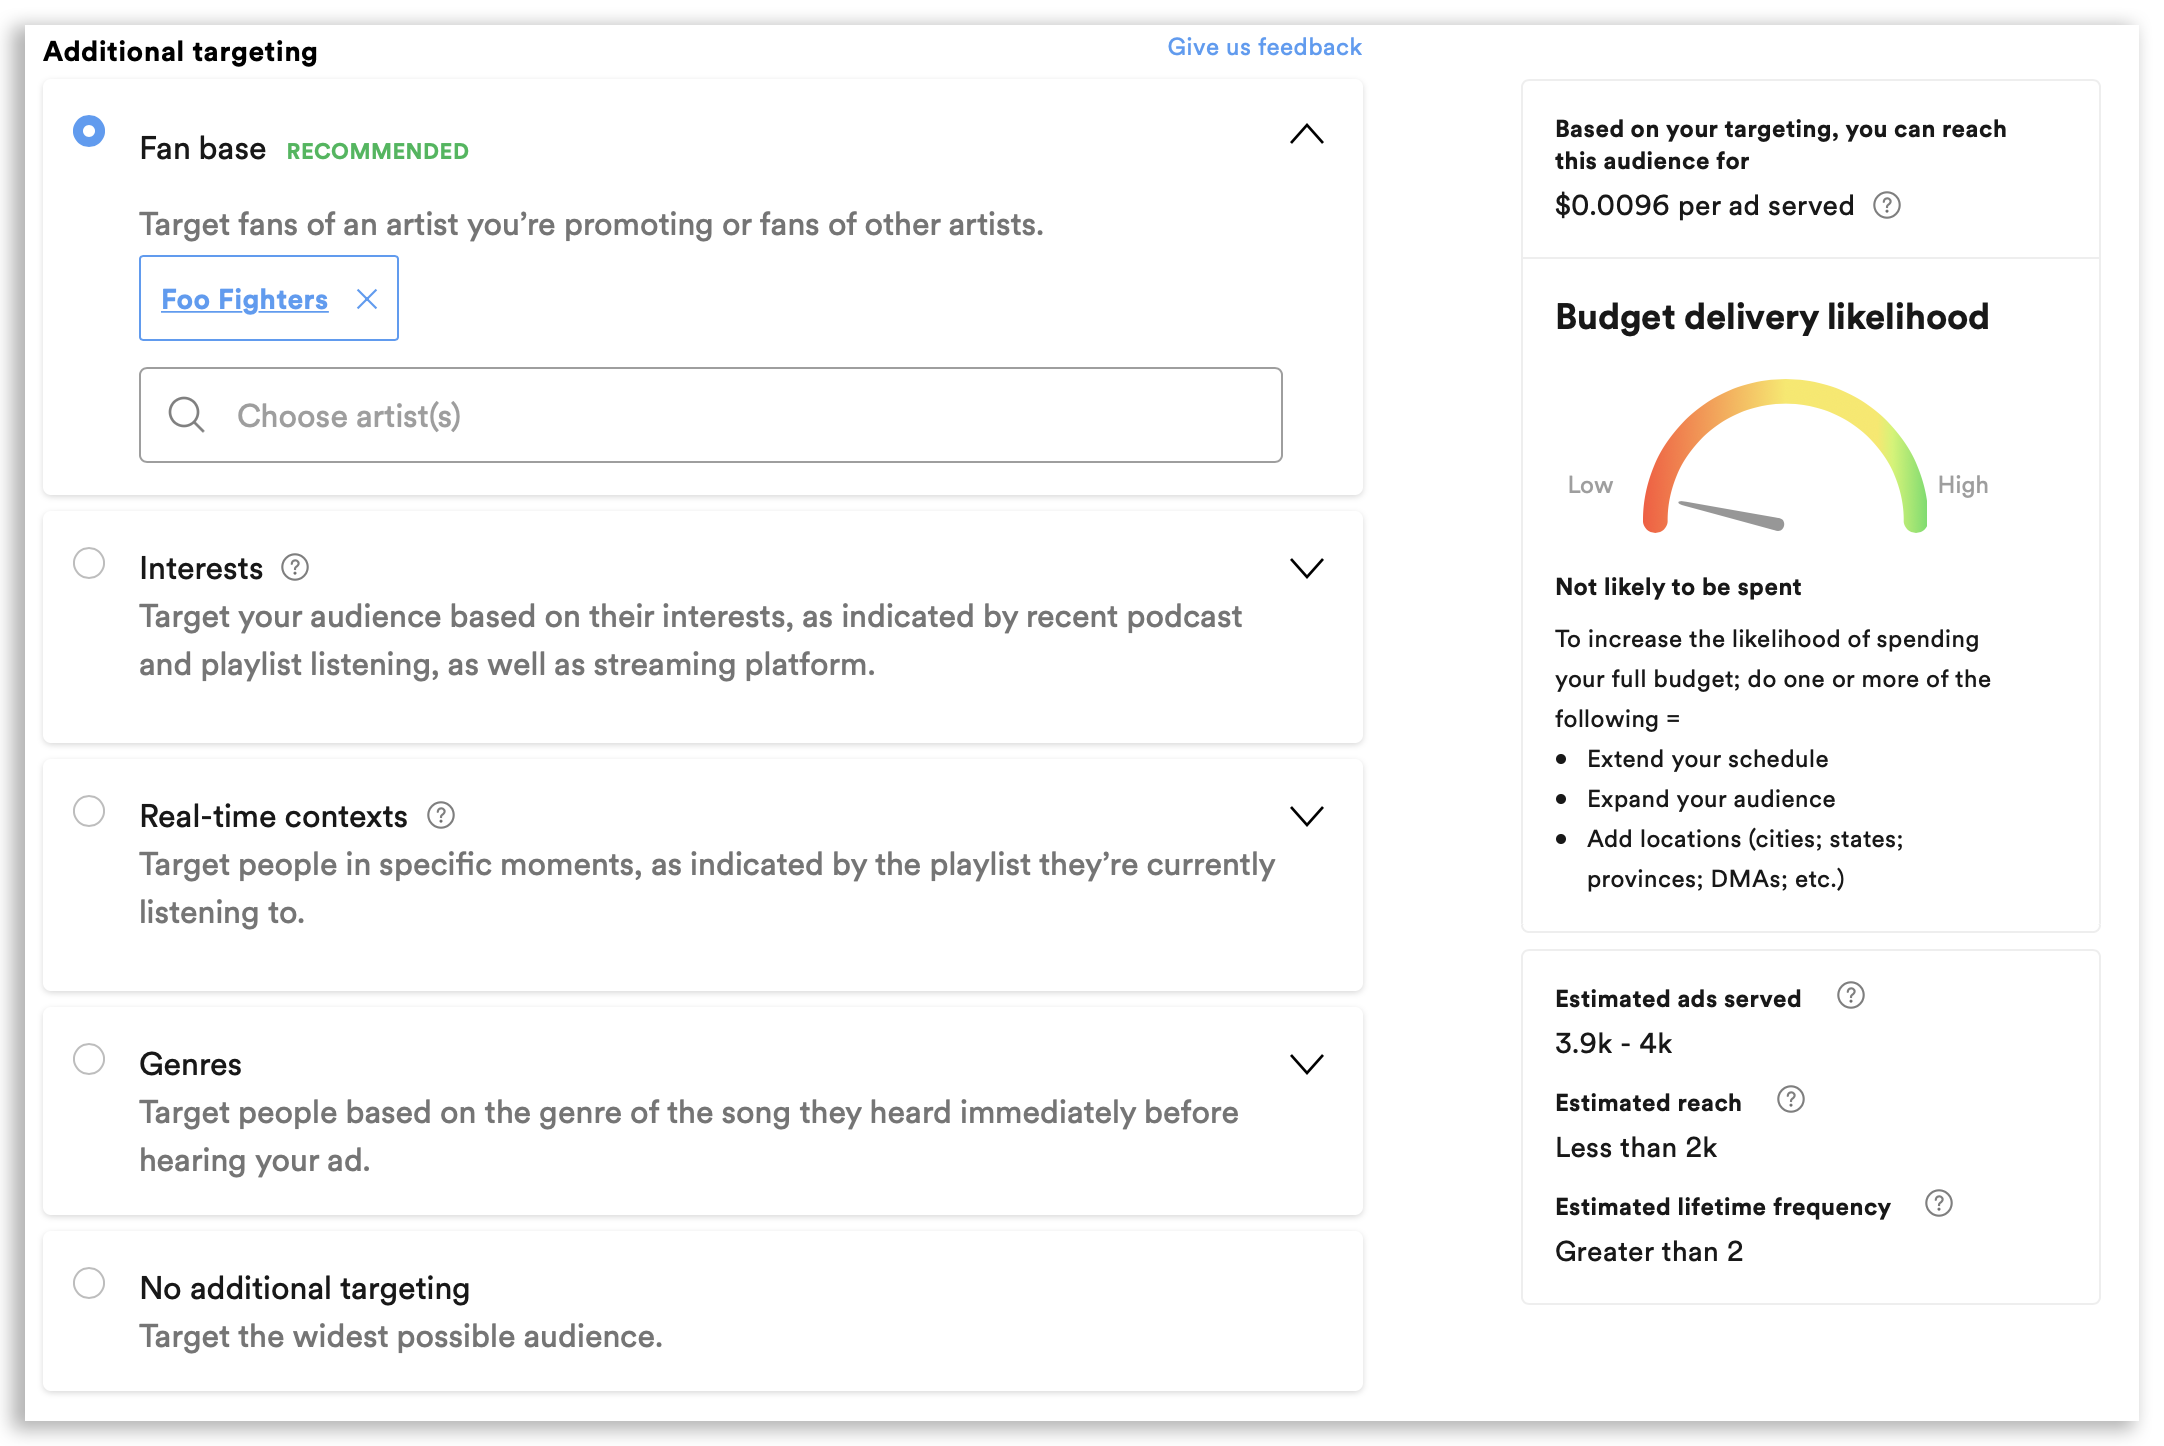This screenshot has width=2164, height=1446.
Task: Select the Real-time contexts radio button
Action: [89, 811]
